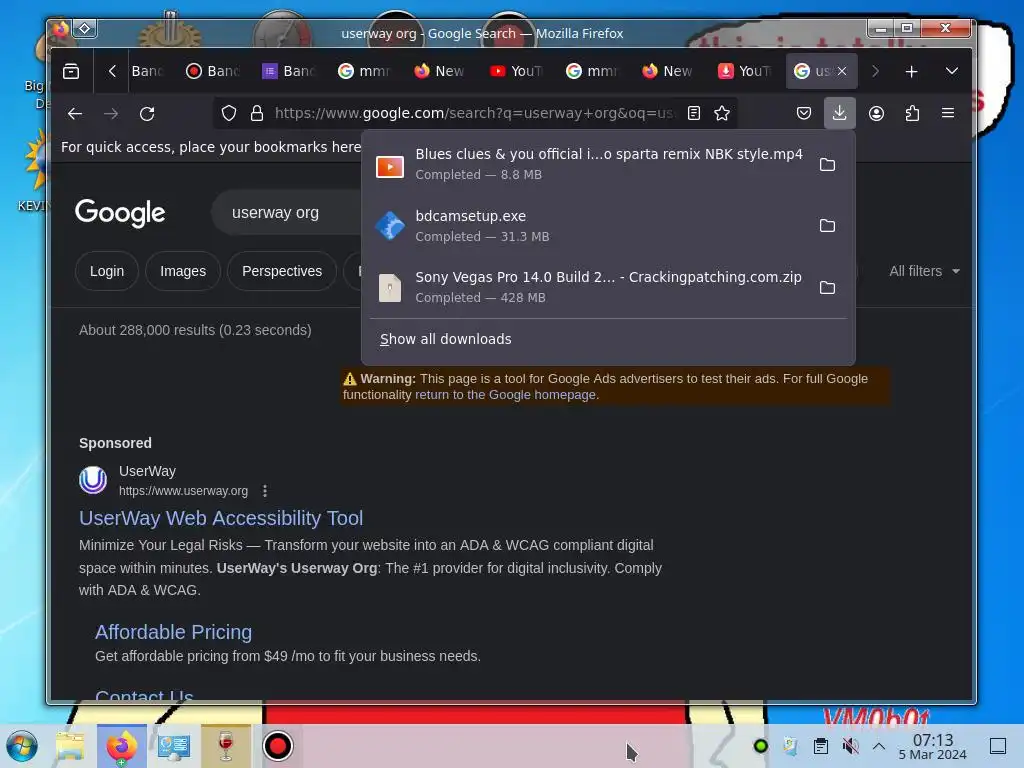Open Blues clues sparta remix mp4 download

(588, 164)
